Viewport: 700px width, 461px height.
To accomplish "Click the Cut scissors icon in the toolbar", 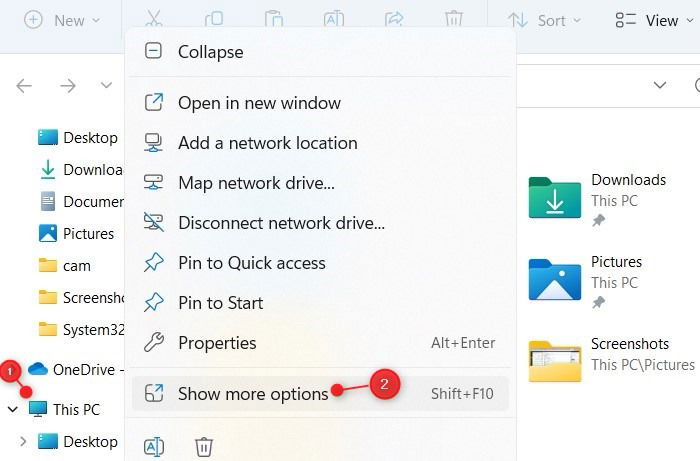I will pos(153,19).
